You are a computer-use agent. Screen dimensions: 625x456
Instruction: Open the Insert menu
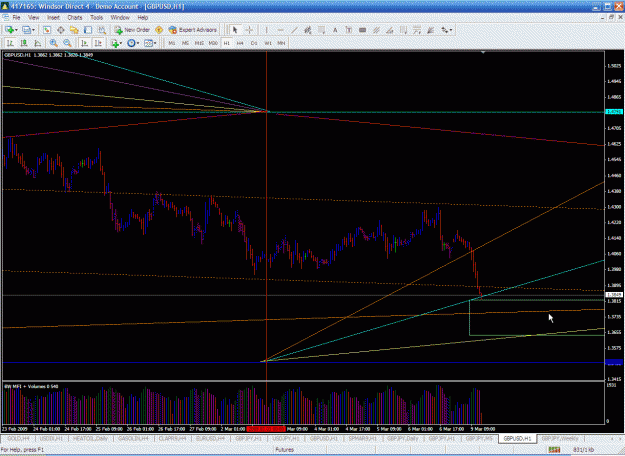pyautogui.click(x=53, y=18)
